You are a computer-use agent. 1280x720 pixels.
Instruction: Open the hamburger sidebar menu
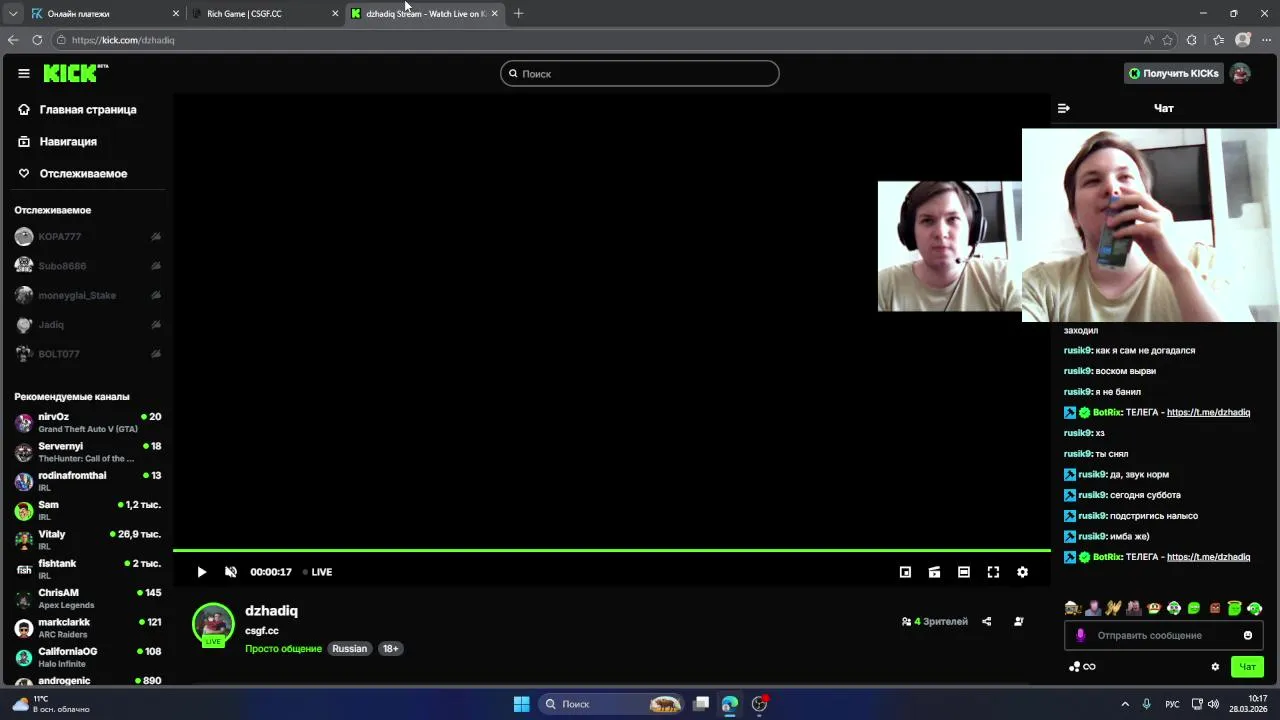tap(24, 73)
